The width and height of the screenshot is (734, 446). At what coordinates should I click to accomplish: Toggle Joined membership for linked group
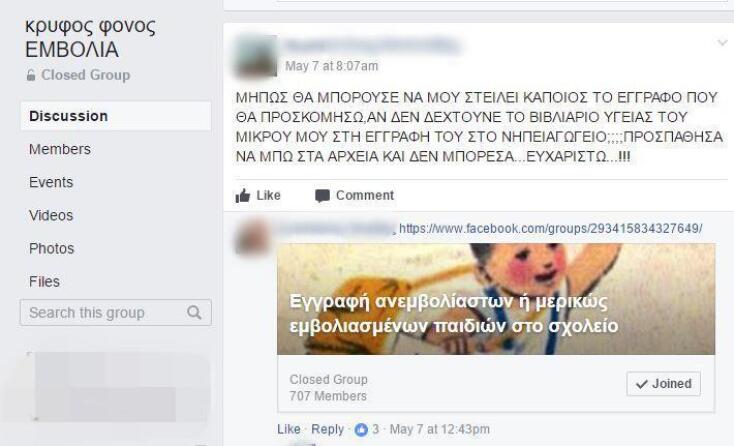coord(663,384)
